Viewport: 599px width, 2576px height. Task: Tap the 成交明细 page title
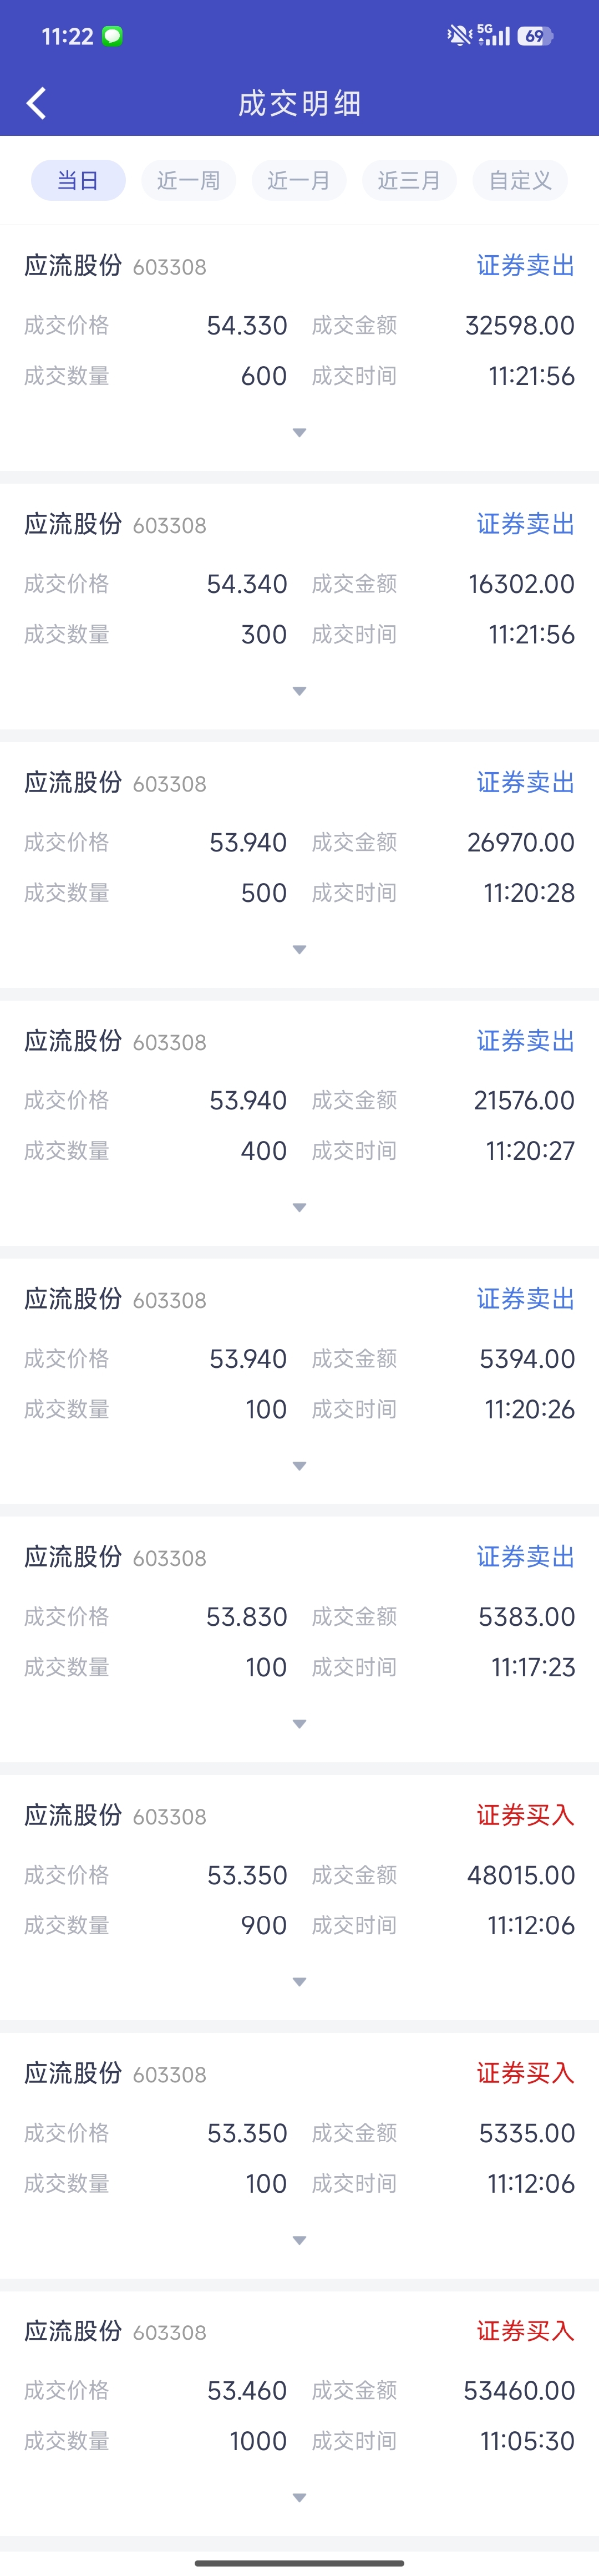[x=299, y=103]
